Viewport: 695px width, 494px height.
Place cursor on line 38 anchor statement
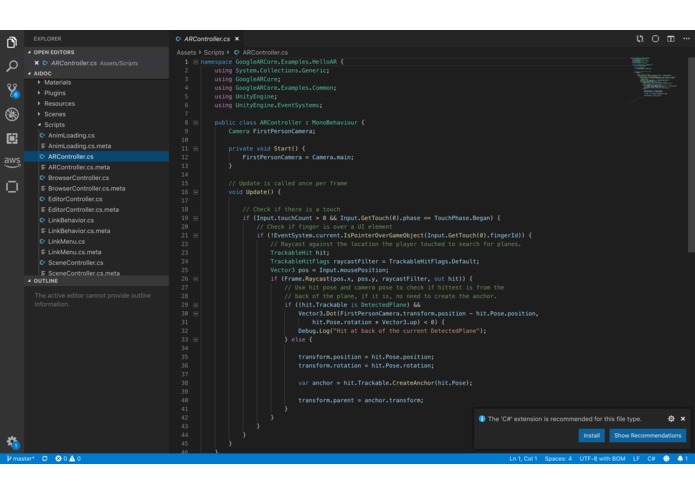385,383
